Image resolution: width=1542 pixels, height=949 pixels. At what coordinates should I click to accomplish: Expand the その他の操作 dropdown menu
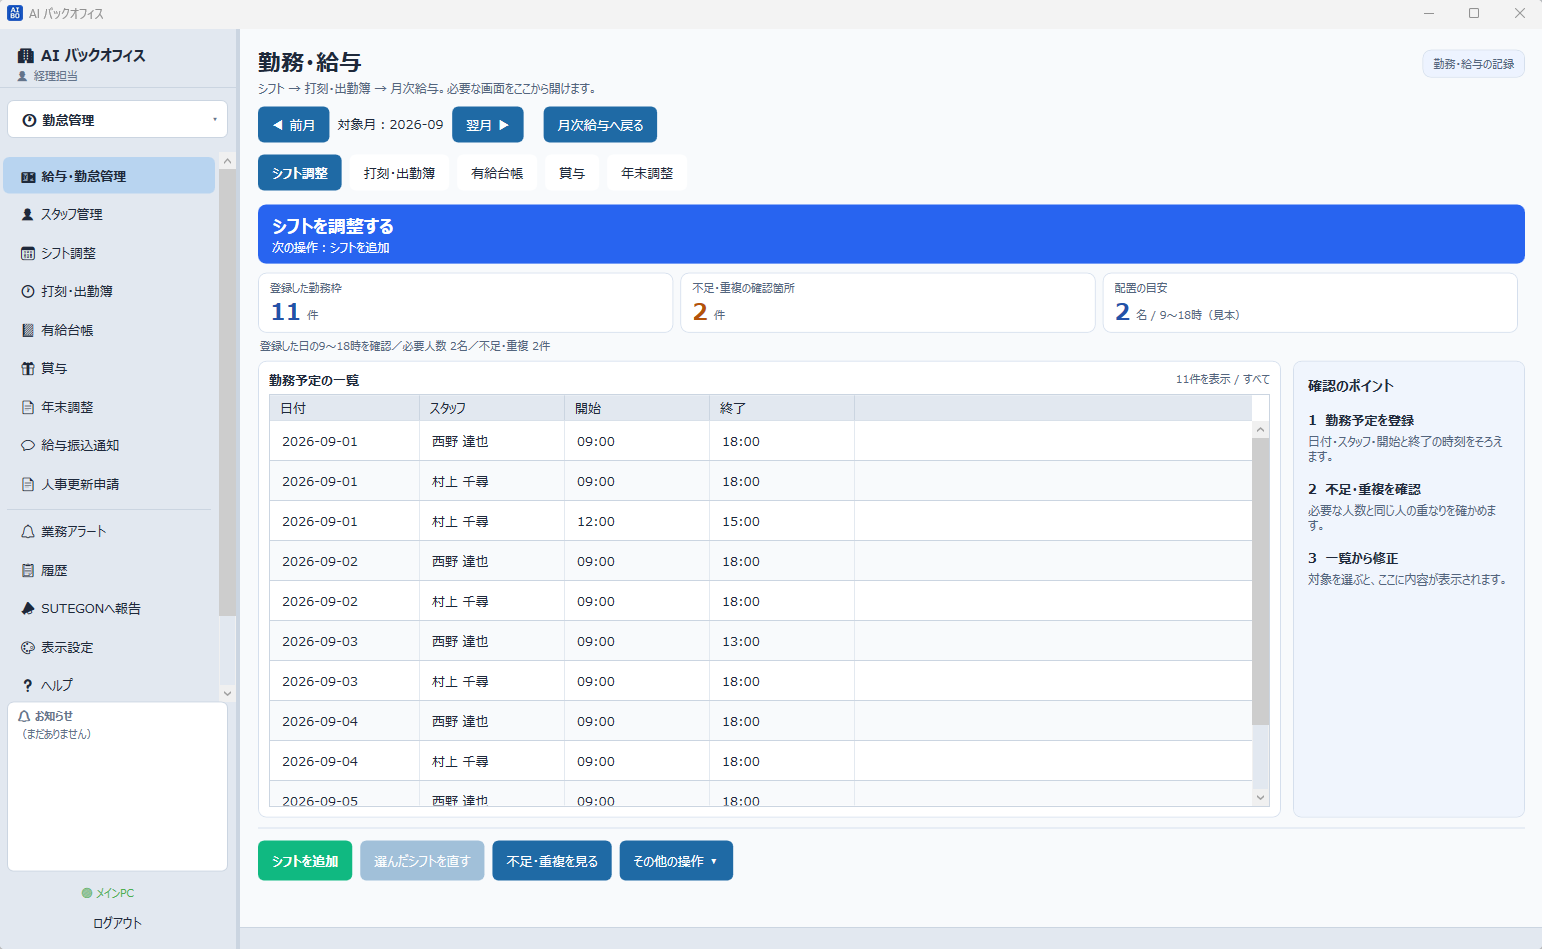(676, 861)
